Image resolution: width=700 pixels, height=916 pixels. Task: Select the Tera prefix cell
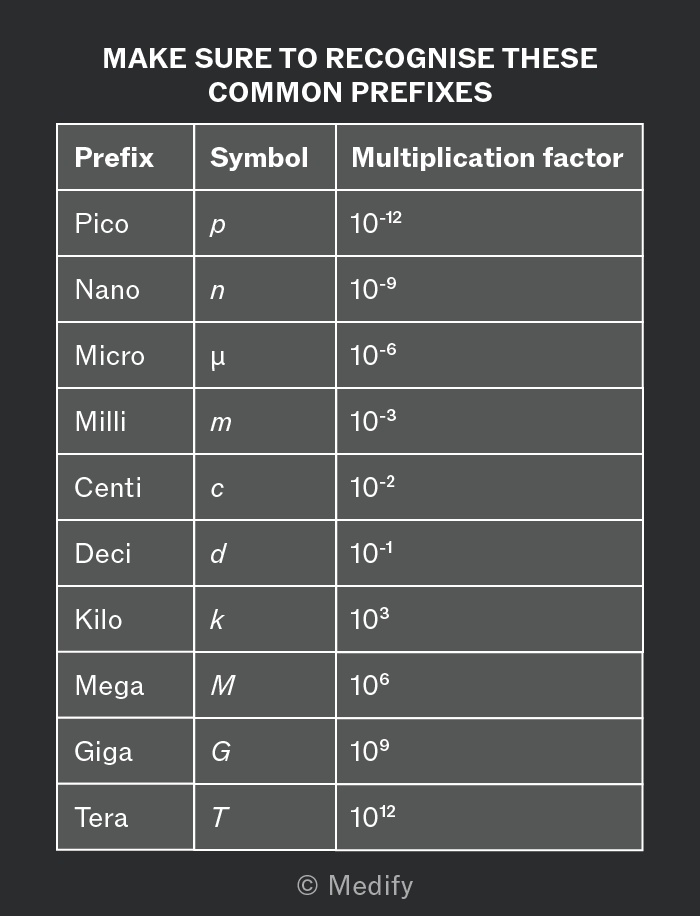(x=126, y=817)
